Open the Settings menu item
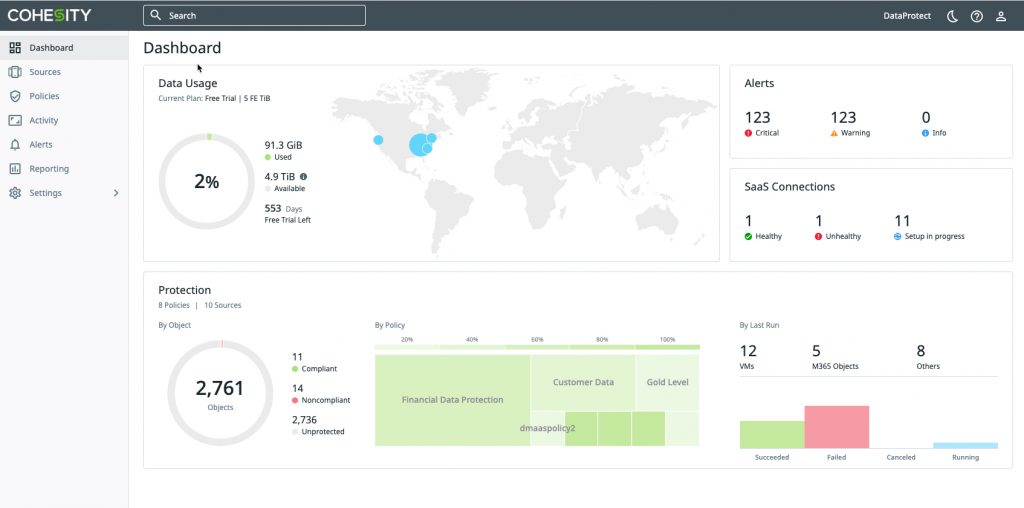Screen dimensions: 1024x508 [45, 193]
